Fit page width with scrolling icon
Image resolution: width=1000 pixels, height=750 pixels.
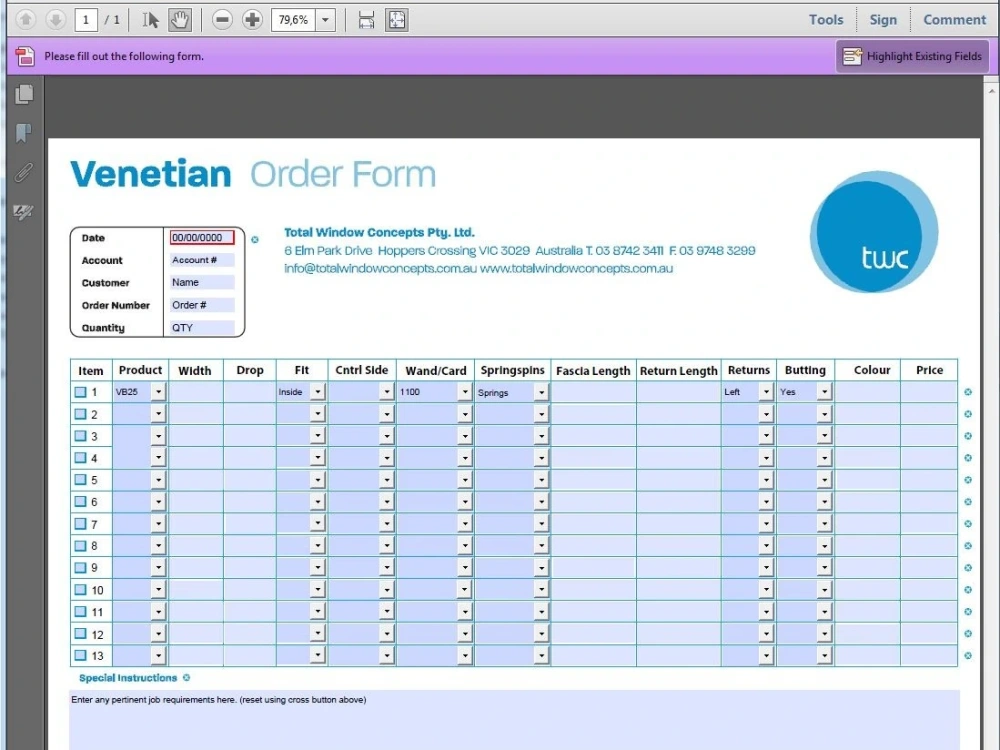coord(366,20)
